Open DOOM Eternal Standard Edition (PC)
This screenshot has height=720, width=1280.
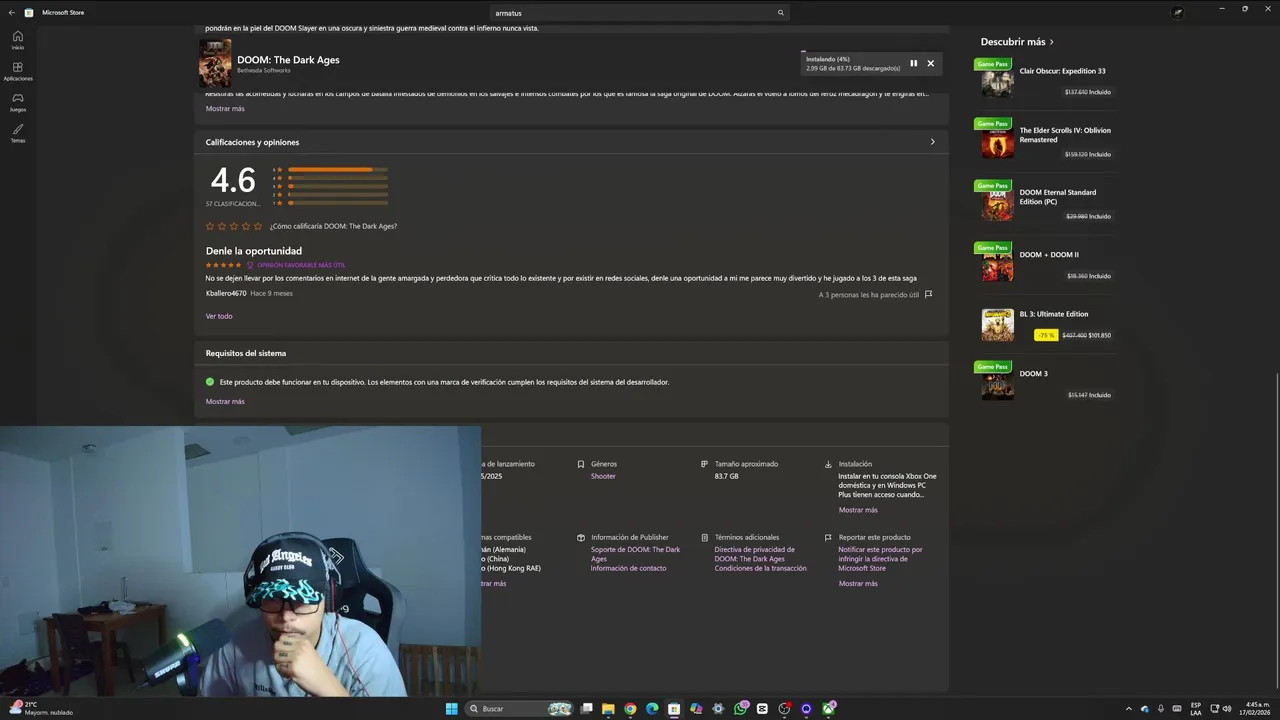[x=1046, y=200]
